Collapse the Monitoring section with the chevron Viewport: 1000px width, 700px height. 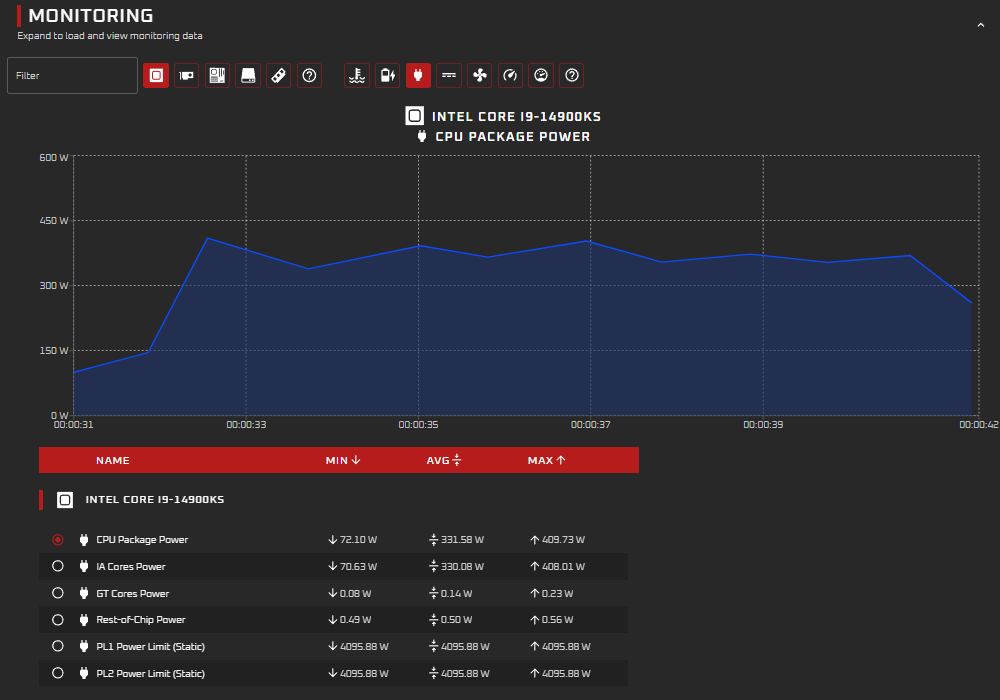pyautogui.click(x=980, y=25)
